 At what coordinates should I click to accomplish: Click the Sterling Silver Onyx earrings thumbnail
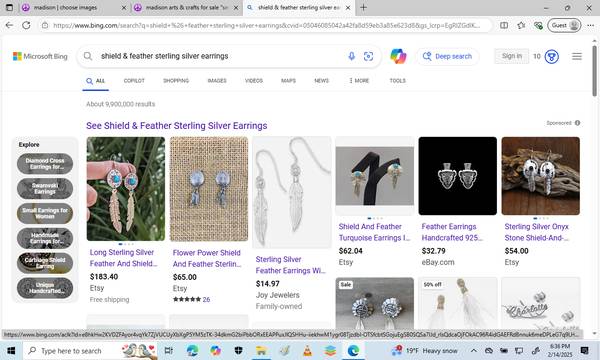coord(540,176)
